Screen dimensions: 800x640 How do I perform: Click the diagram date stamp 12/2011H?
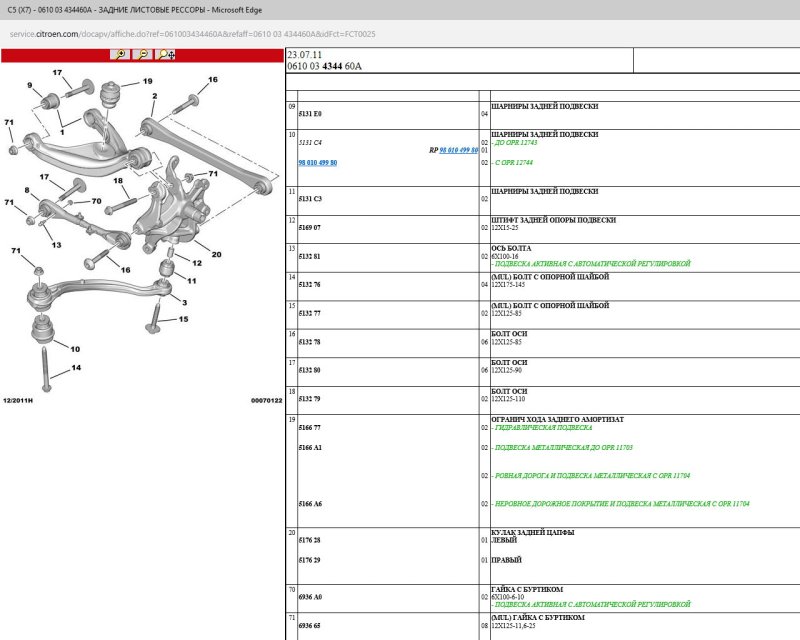(18, 401)
